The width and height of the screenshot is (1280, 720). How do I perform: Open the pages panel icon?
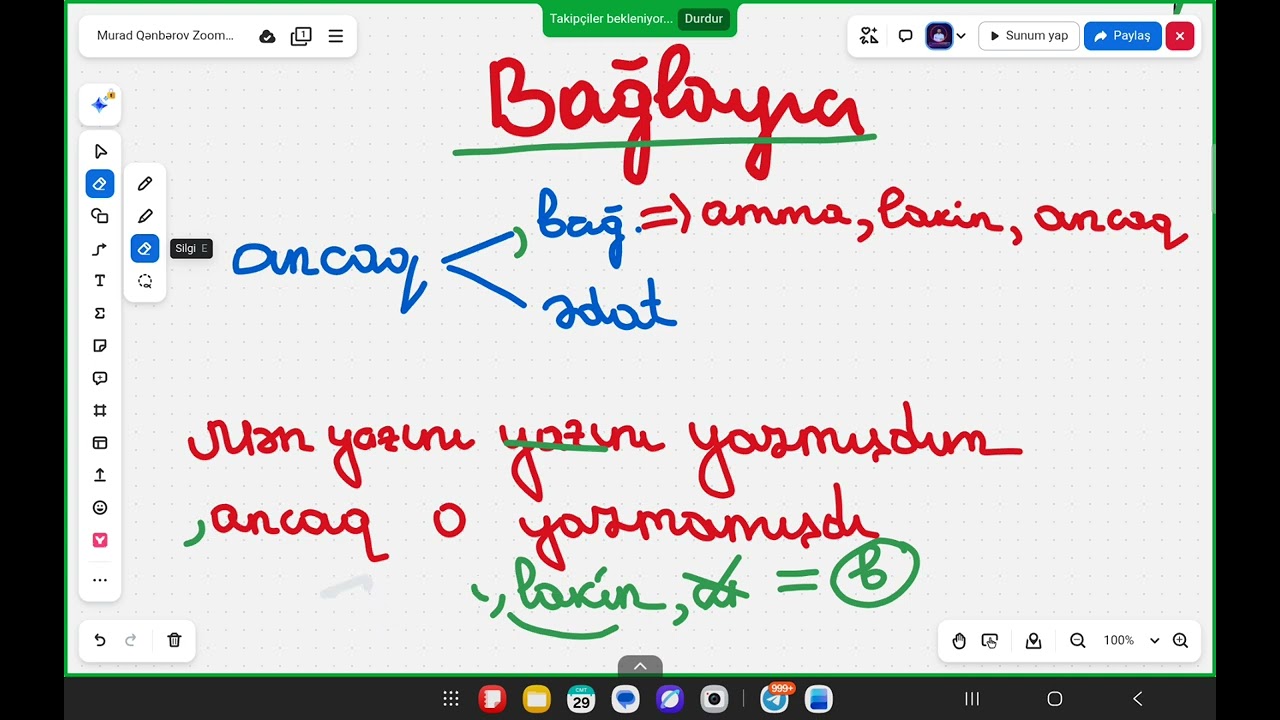[x=301, y=36]
